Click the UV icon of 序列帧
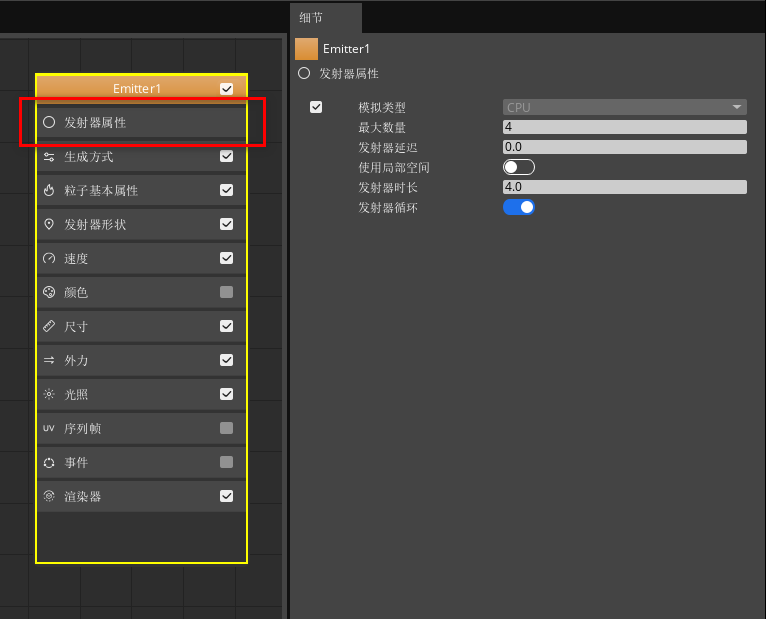The image size is (766, 619). pyautogui.click(x=49, y=428)
